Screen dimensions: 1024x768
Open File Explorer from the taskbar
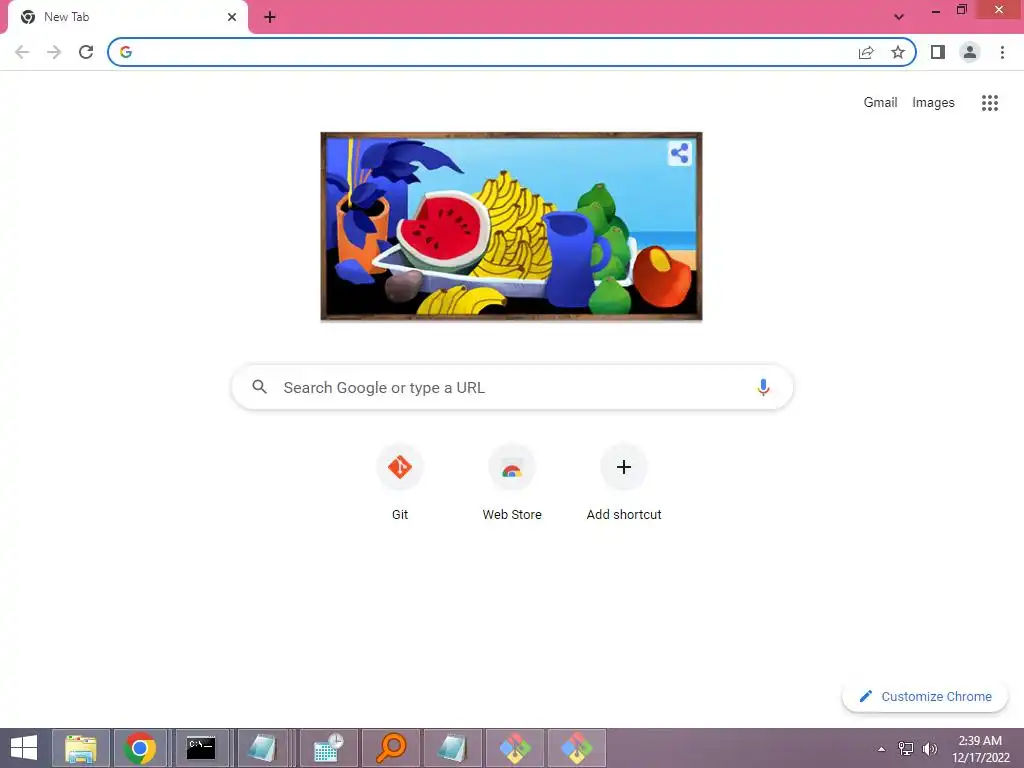81,748
